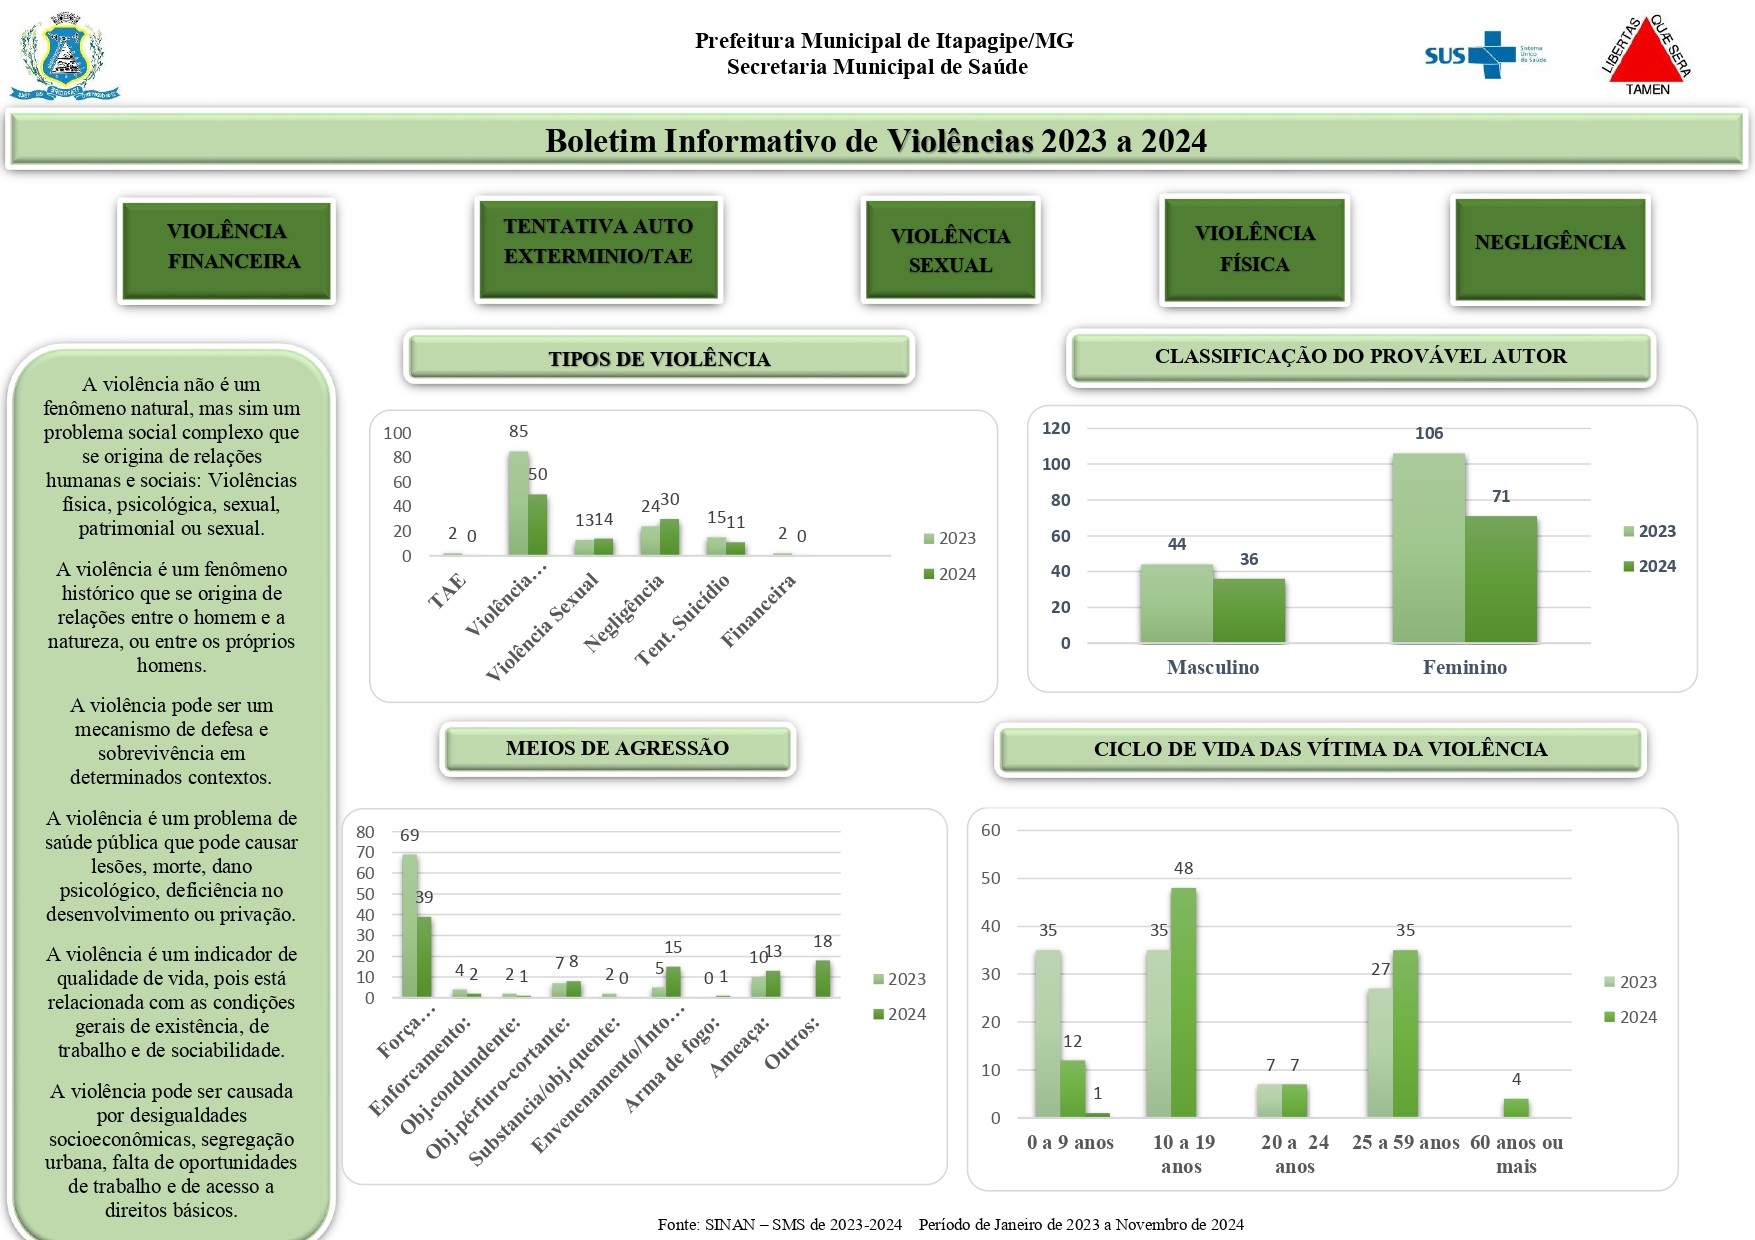Select the 10 a 19 anos bar labeled 48
Viewport: 1755px width, 1240px height.
coord(1183,1002)
